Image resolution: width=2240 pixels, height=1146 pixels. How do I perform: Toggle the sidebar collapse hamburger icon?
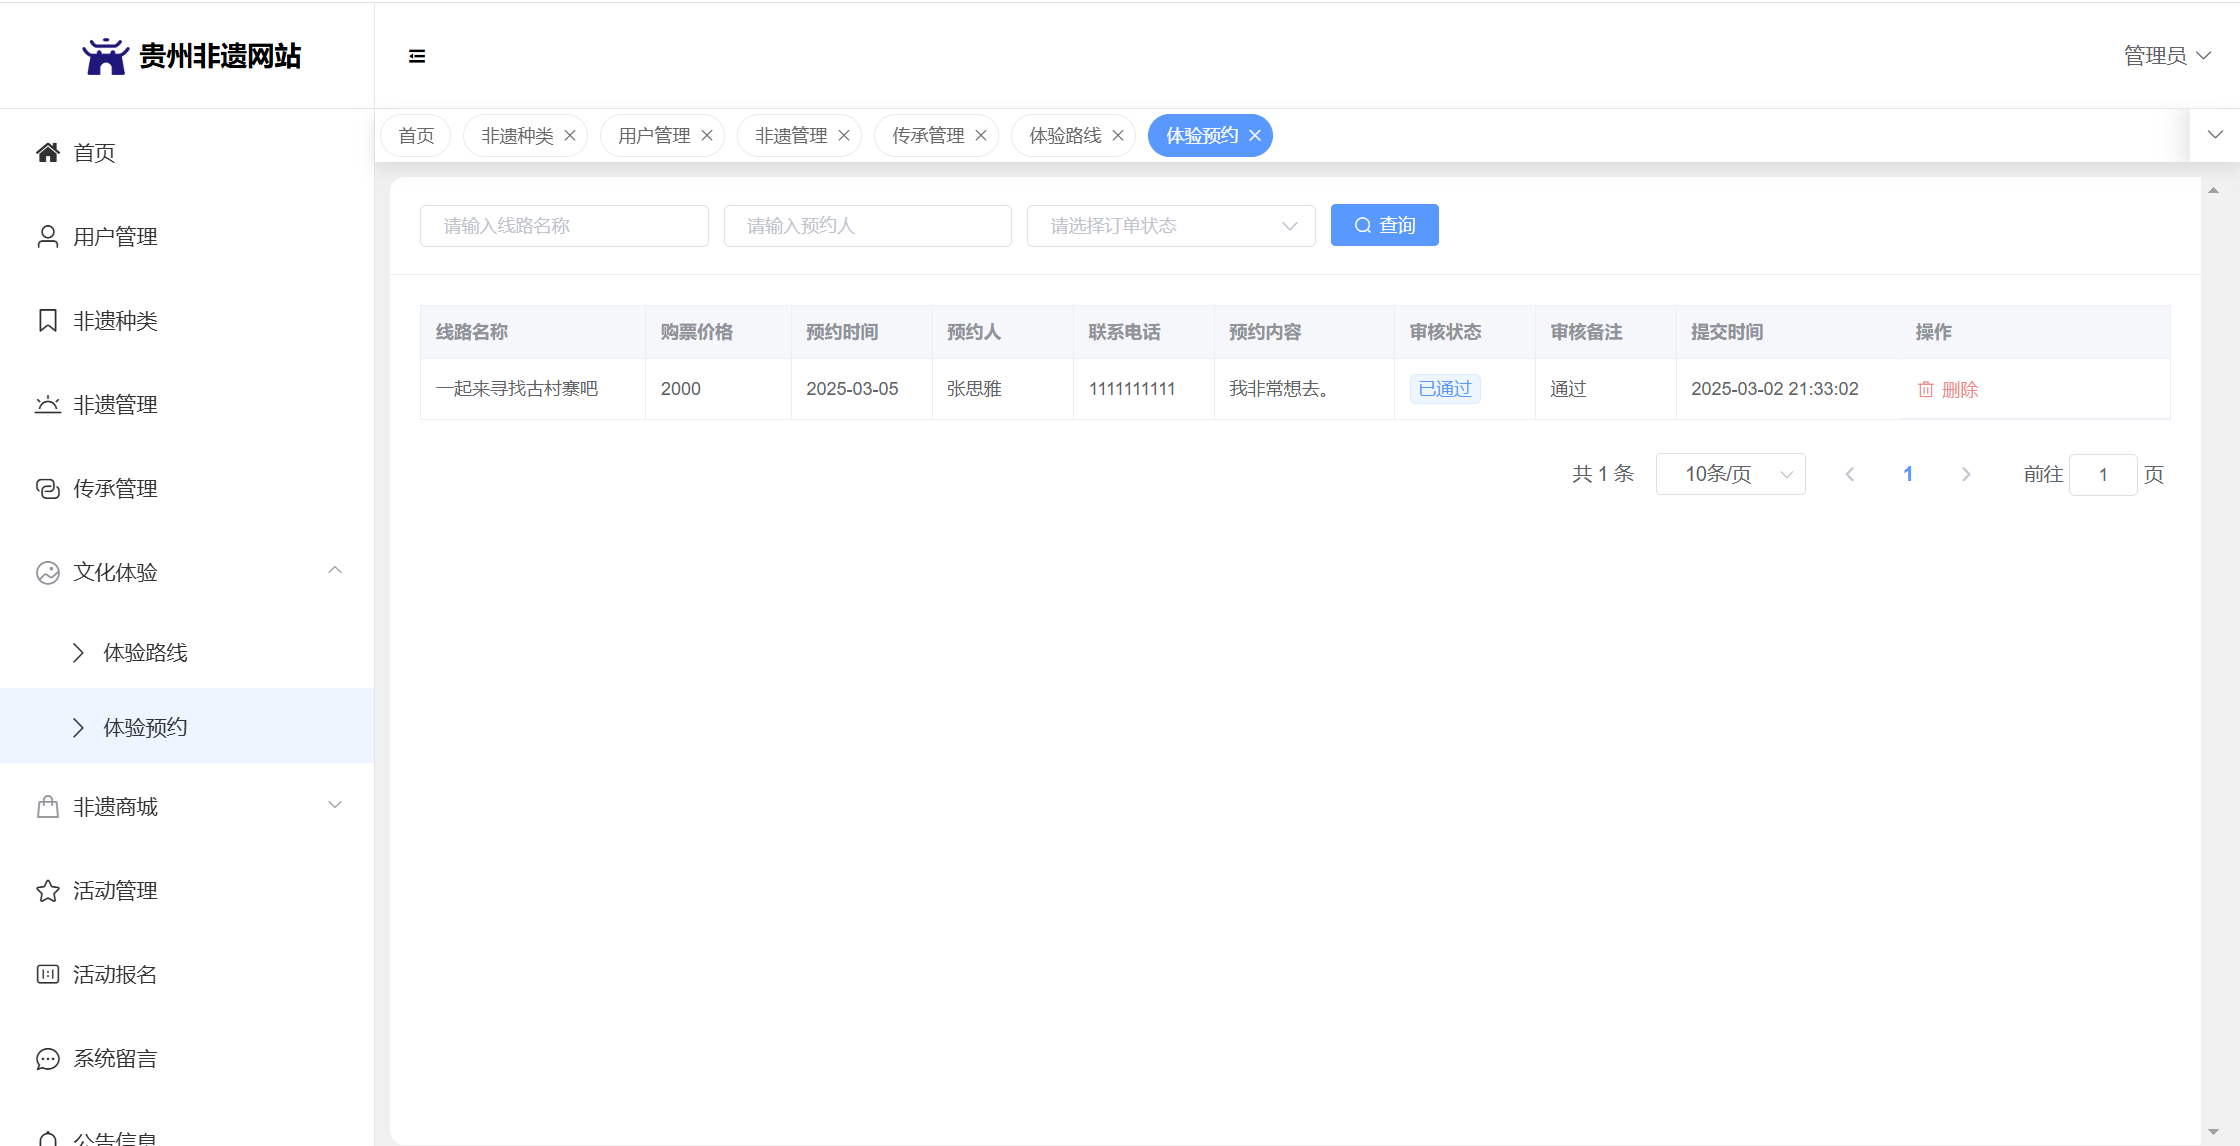click(x=417, y=56)
